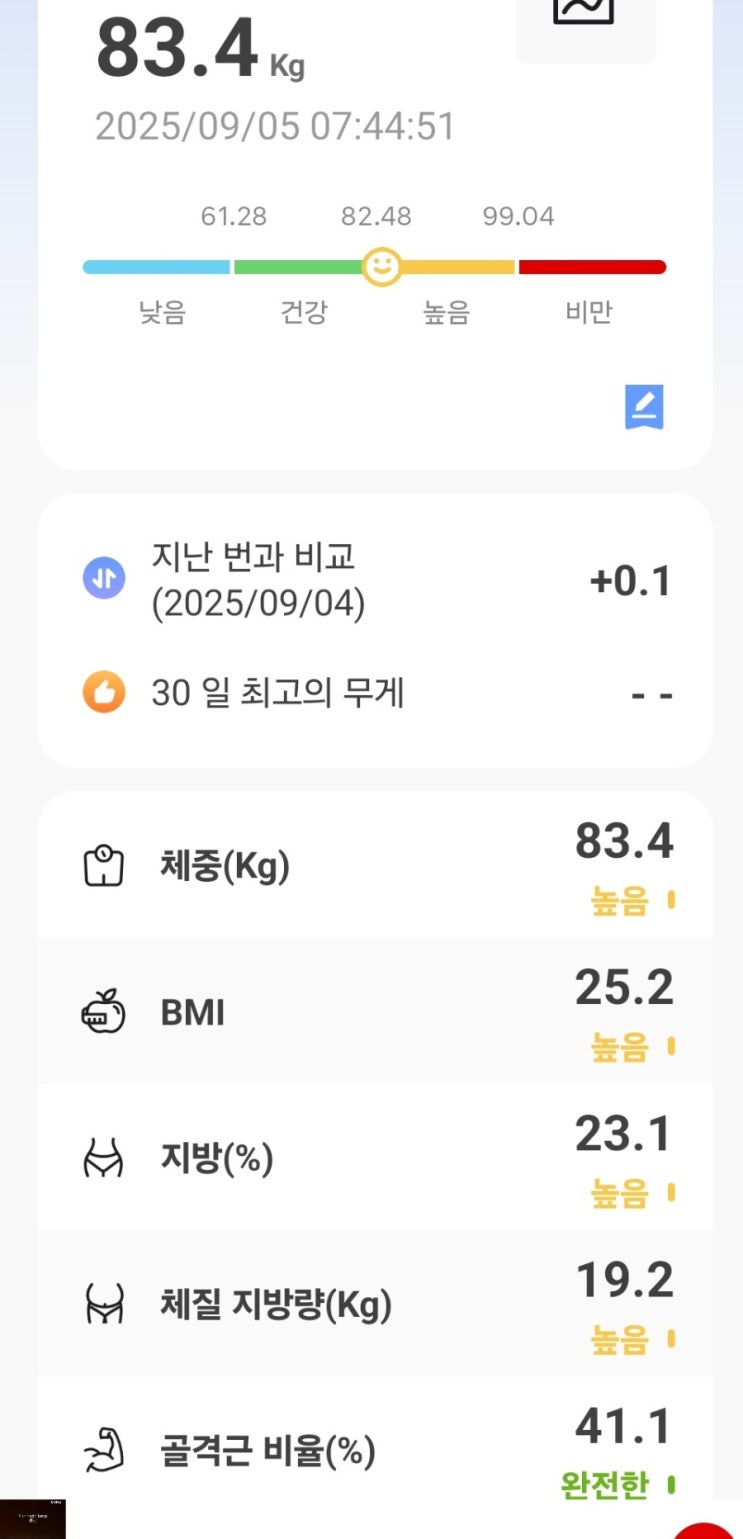Tap the orange thumbs-up icon
This screenshot has height=1539, width=743.
point(104,692)
